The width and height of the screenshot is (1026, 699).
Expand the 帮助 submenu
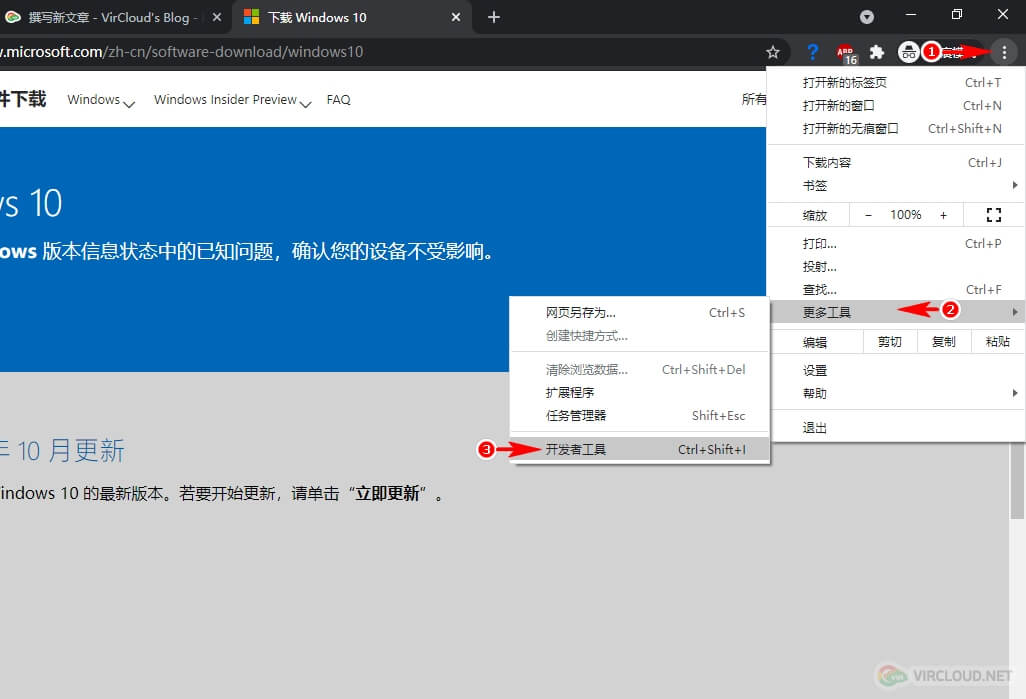click(x=896, y=393)
